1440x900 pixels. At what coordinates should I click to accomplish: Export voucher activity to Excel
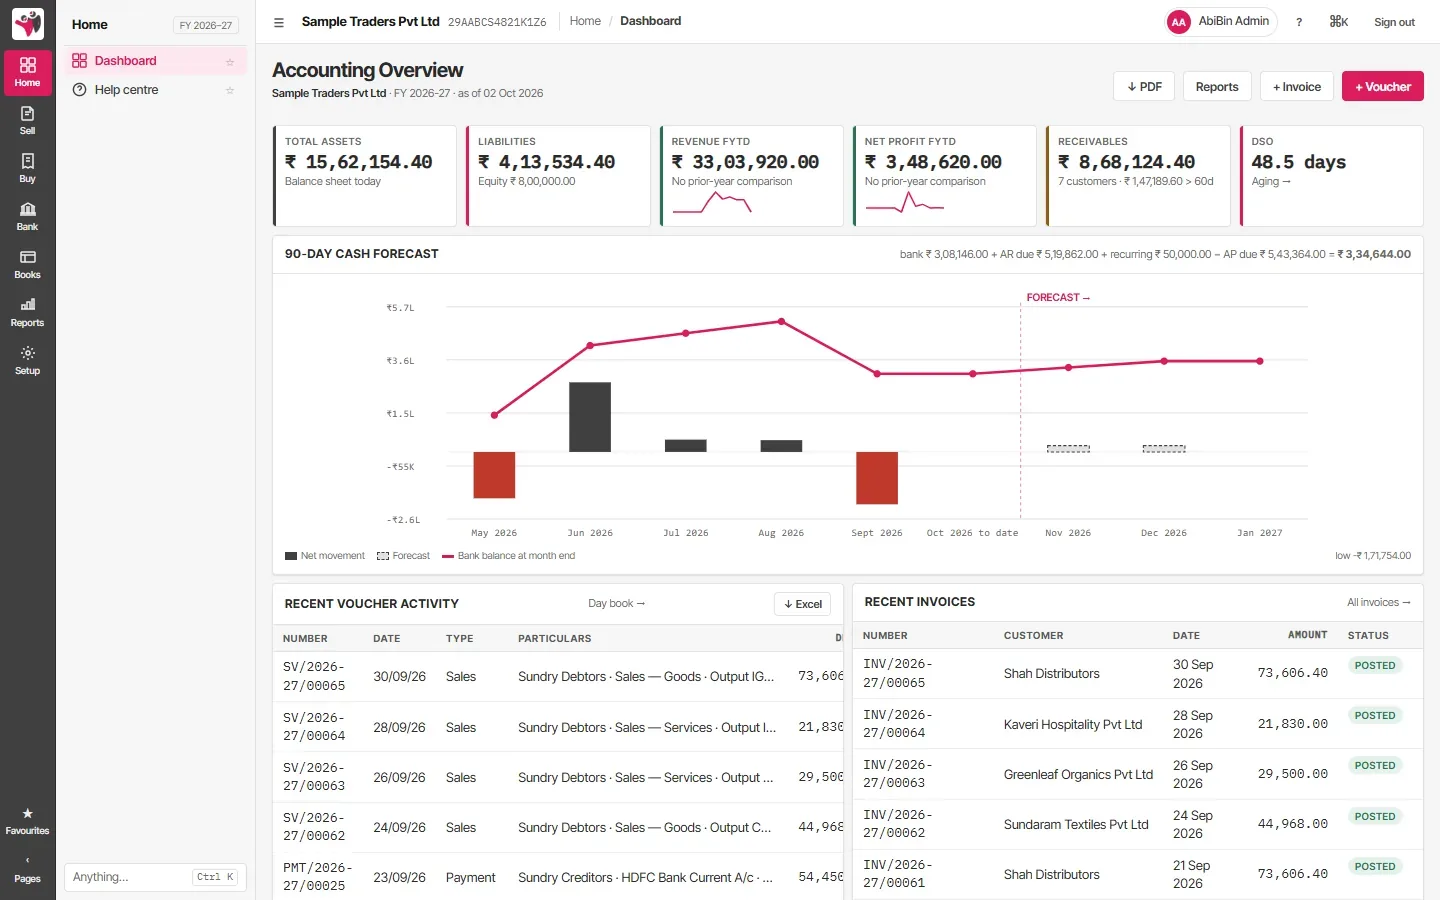tap(803, 604)
